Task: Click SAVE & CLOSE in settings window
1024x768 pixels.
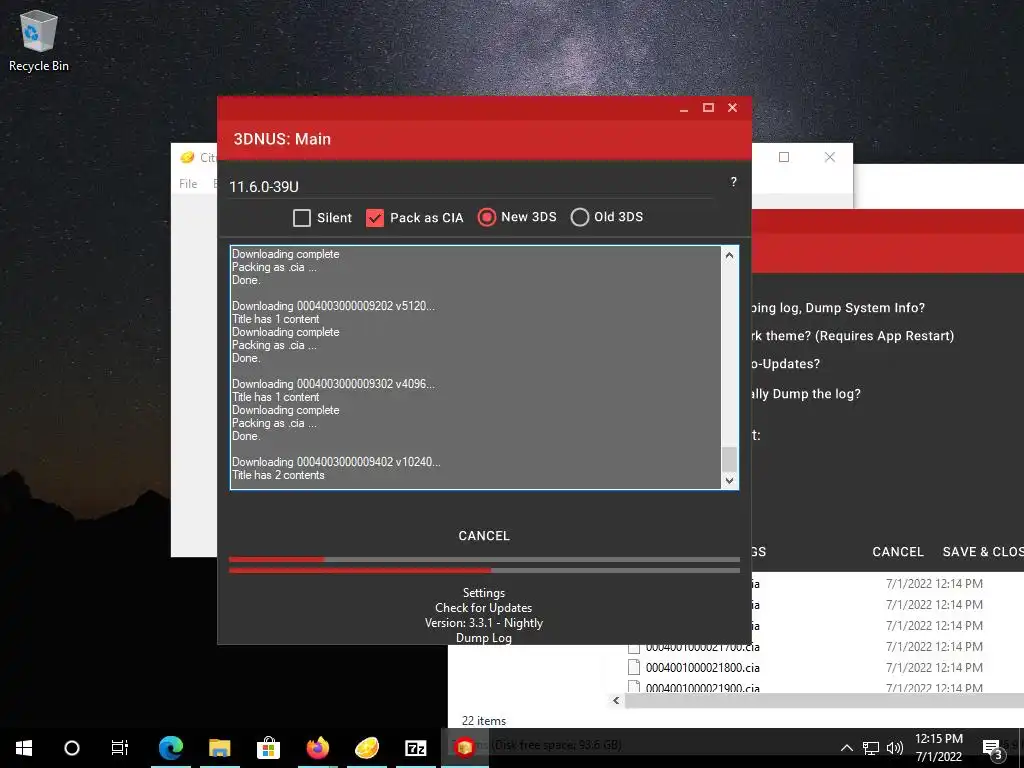Action: (x=983, y=552)
